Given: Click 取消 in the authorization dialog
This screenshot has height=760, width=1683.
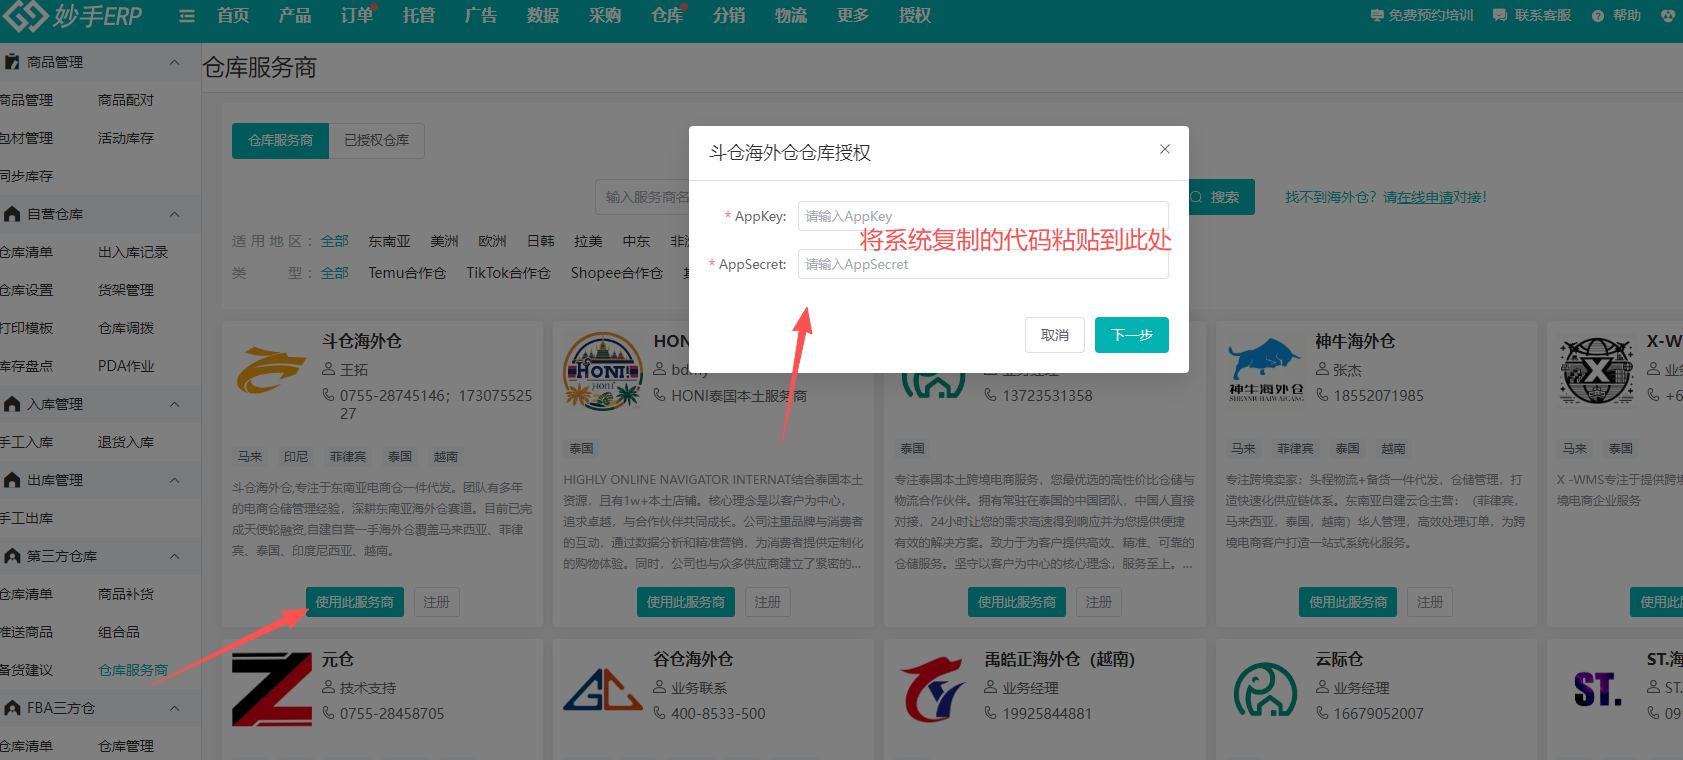Looking at the screenshot, I should [1055, 335].
